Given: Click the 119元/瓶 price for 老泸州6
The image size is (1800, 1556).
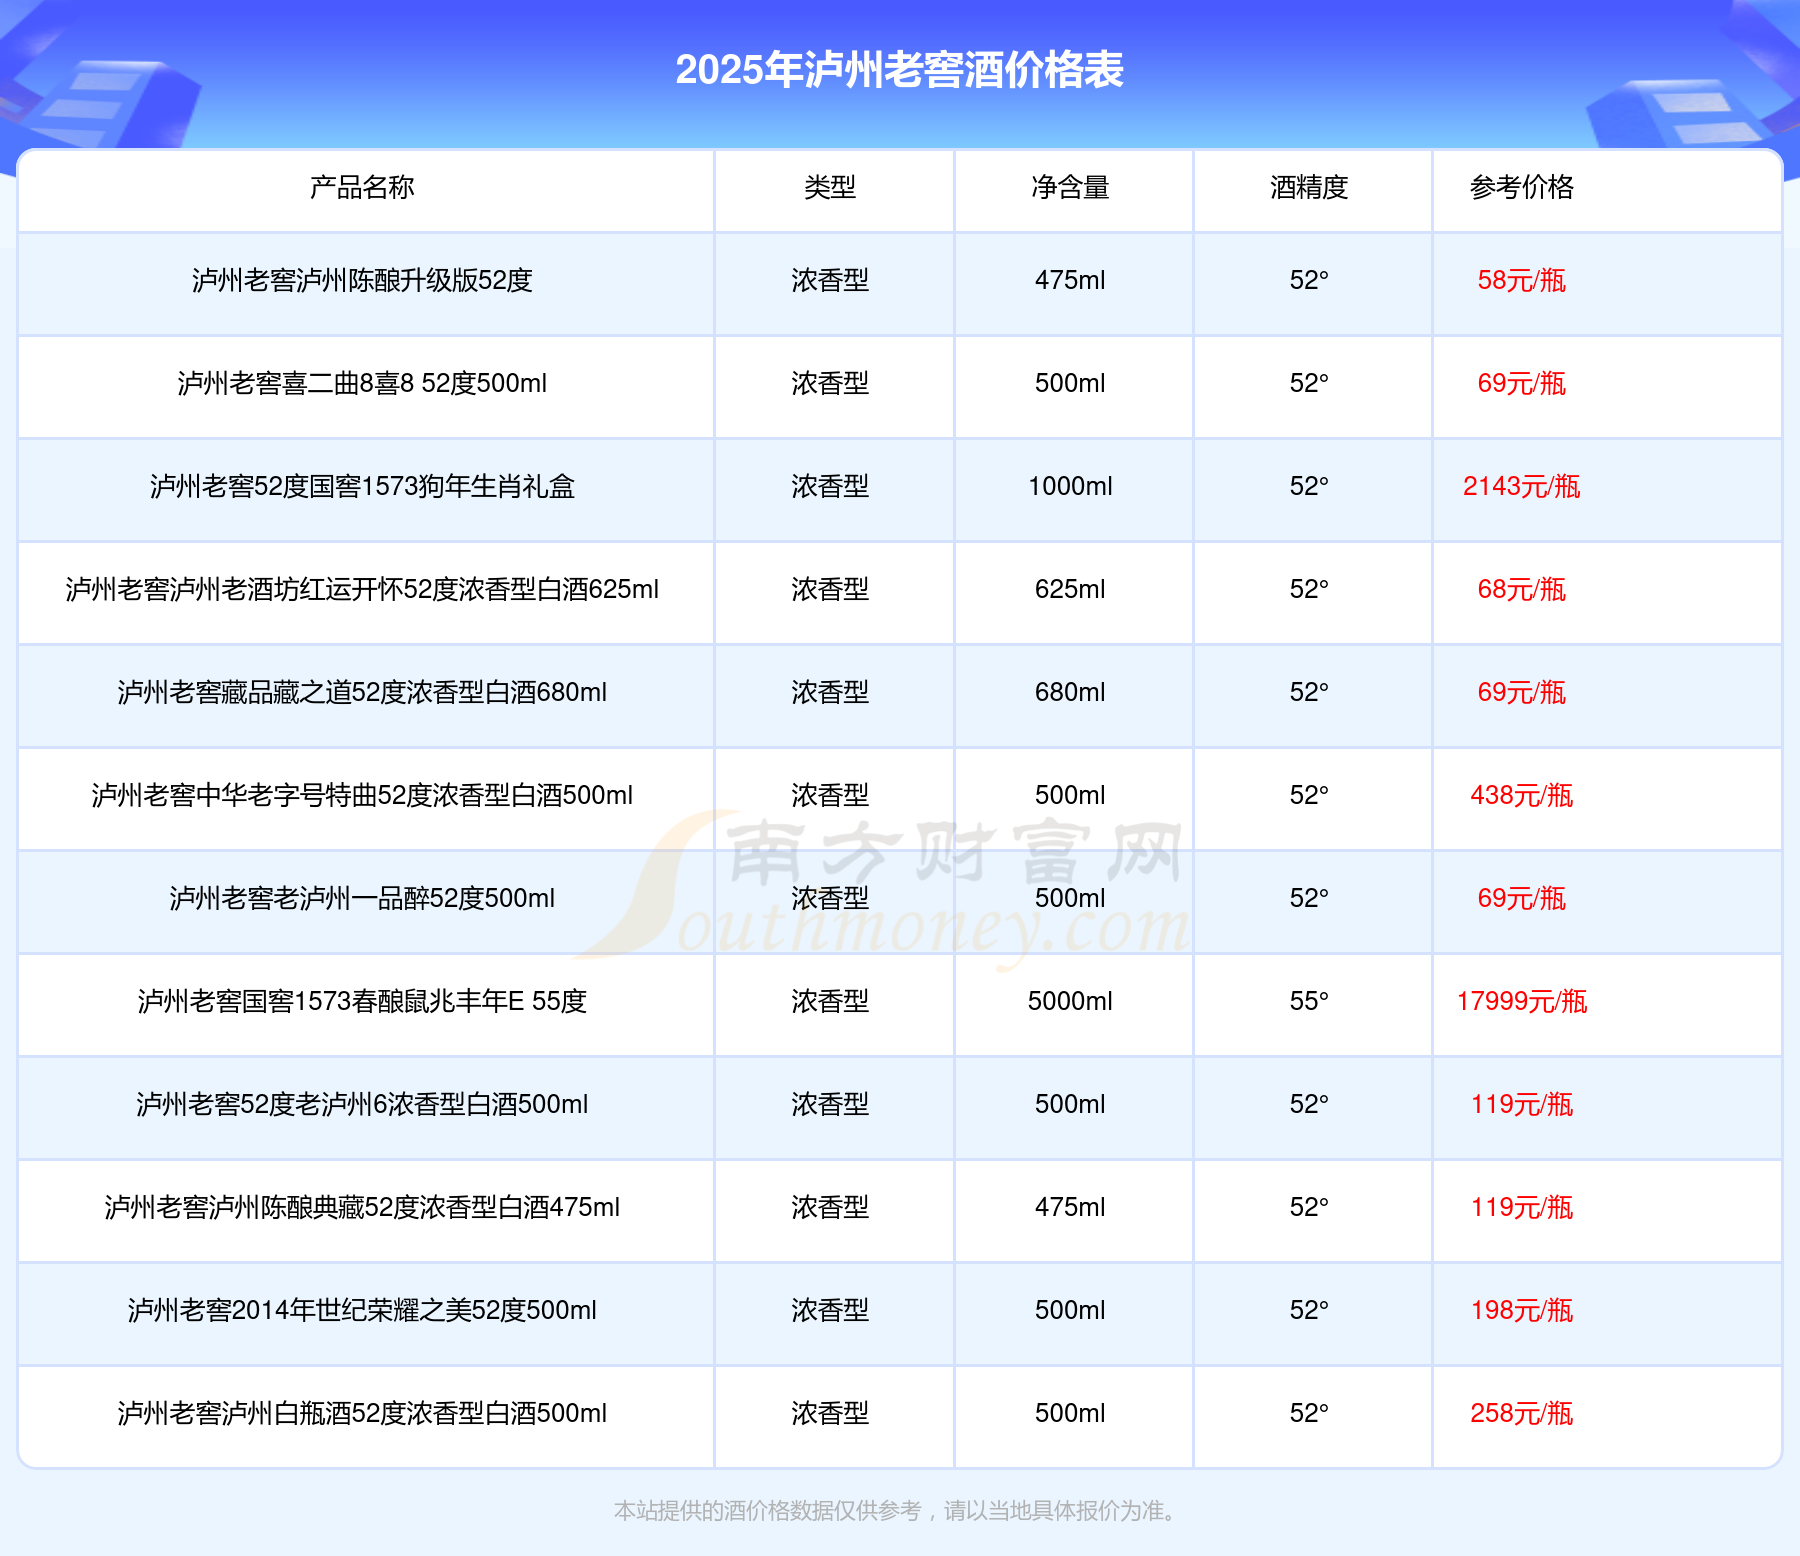Looking at the screenshot, I should [x=1522, y=1105].
